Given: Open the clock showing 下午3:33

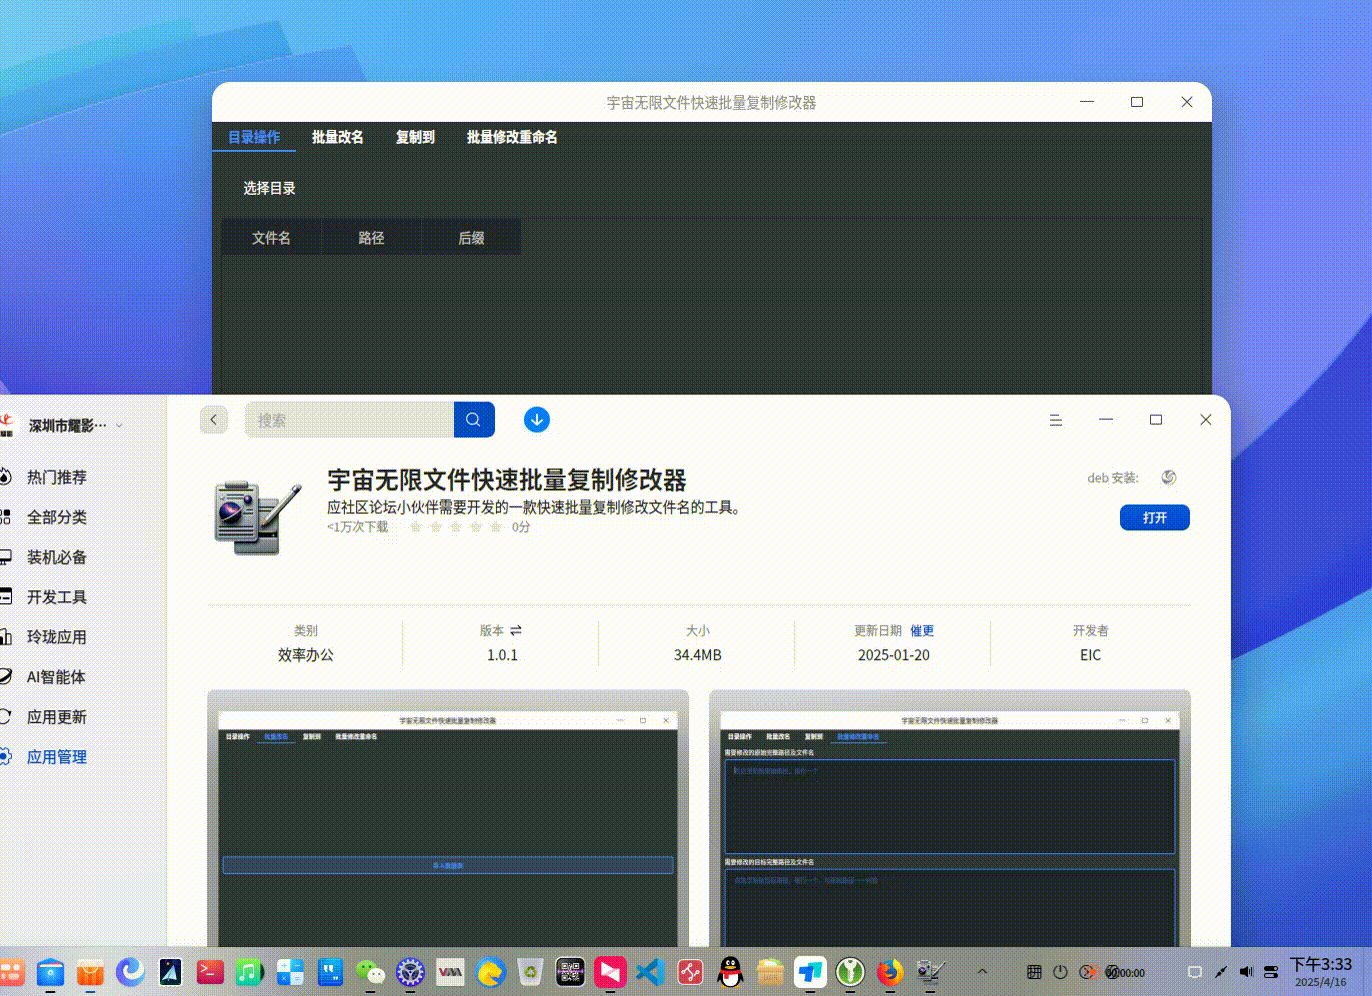Looking at the screenshot, I should 1320,971.
